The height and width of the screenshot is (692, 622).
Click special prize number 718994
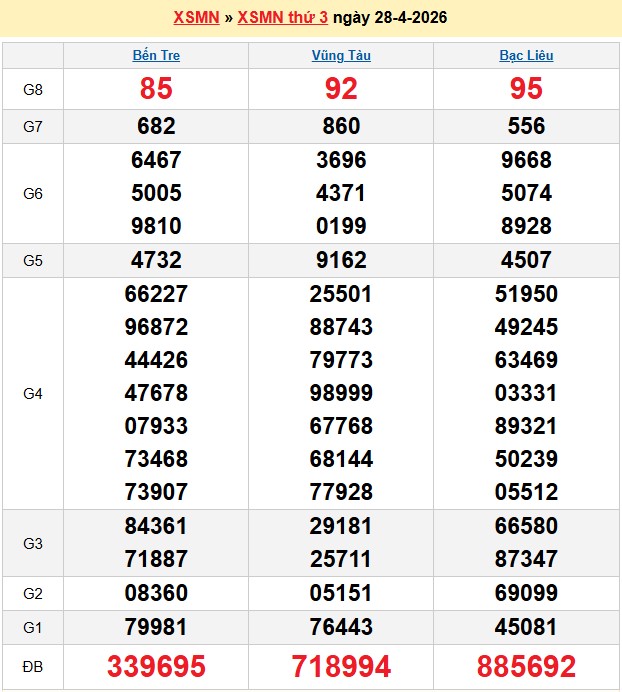[x=341, y=666]
